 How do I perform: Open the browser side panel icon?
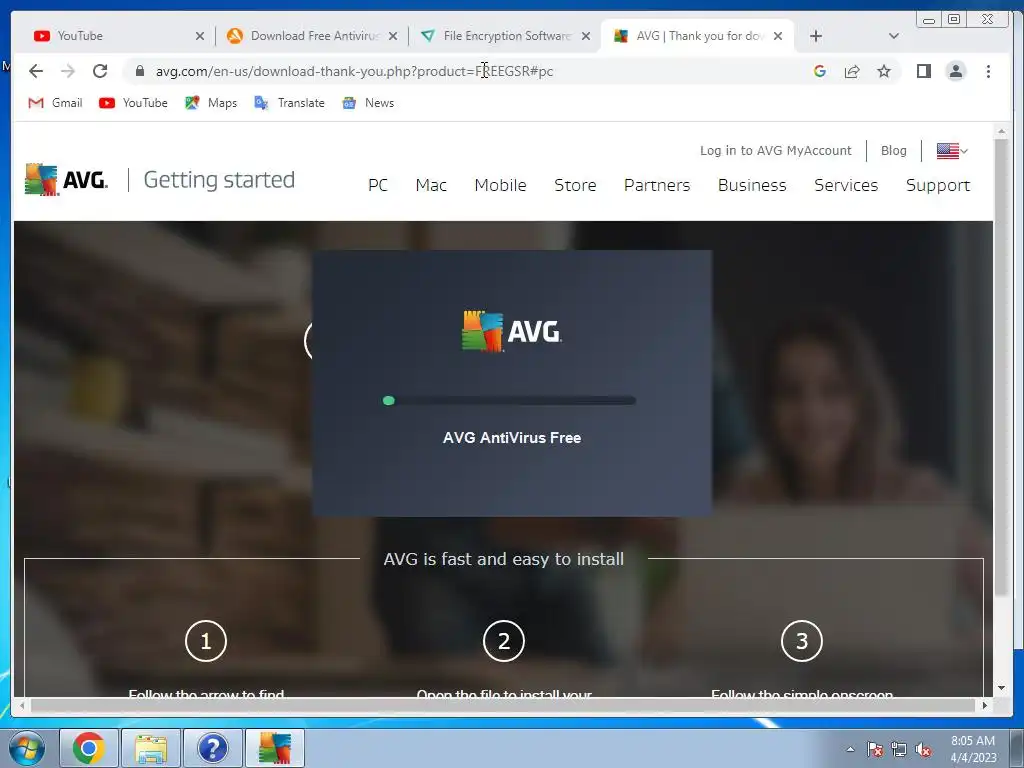coord(923,71)
